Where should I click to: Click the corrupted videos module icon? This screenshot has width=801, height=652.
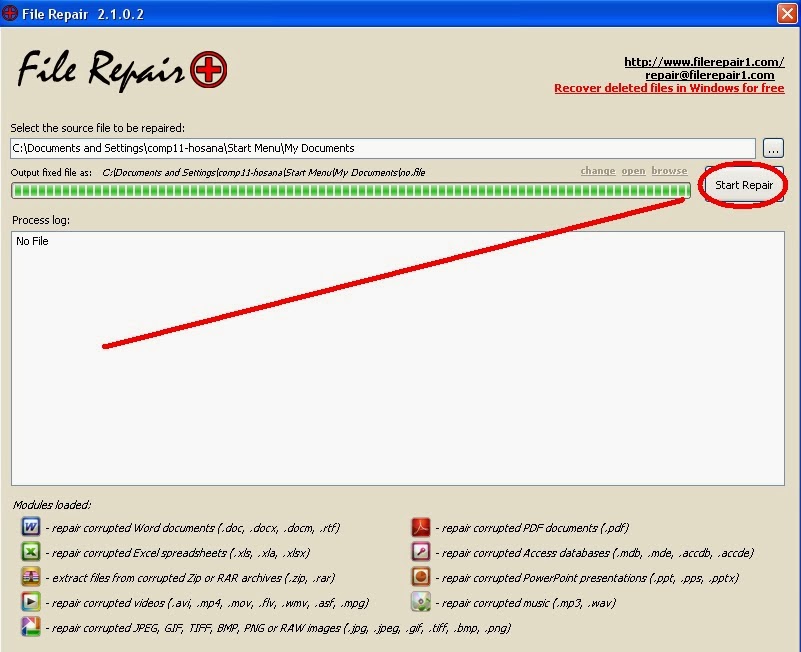click(x=31, y=601)
